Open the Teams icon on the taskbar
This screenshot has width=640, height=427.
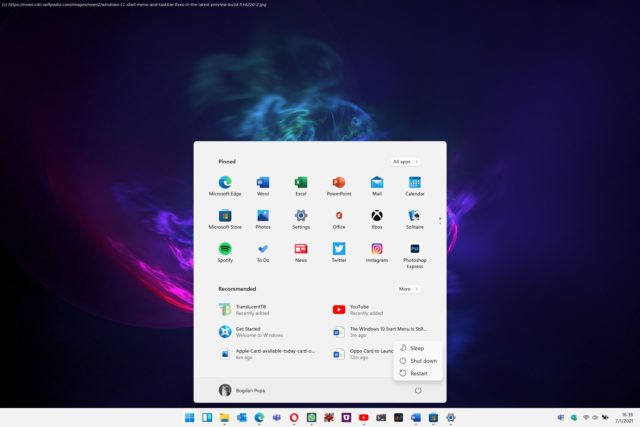[277, 418]
